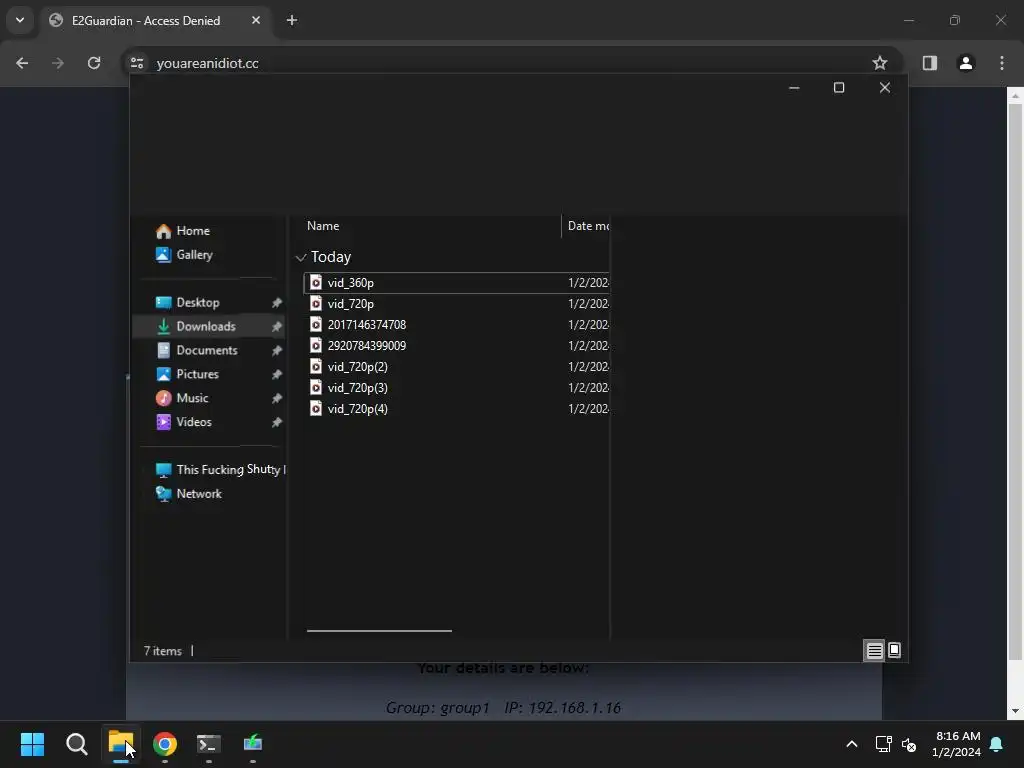
Task: Select the vid_720p(2) file
Action: point(456,366)
